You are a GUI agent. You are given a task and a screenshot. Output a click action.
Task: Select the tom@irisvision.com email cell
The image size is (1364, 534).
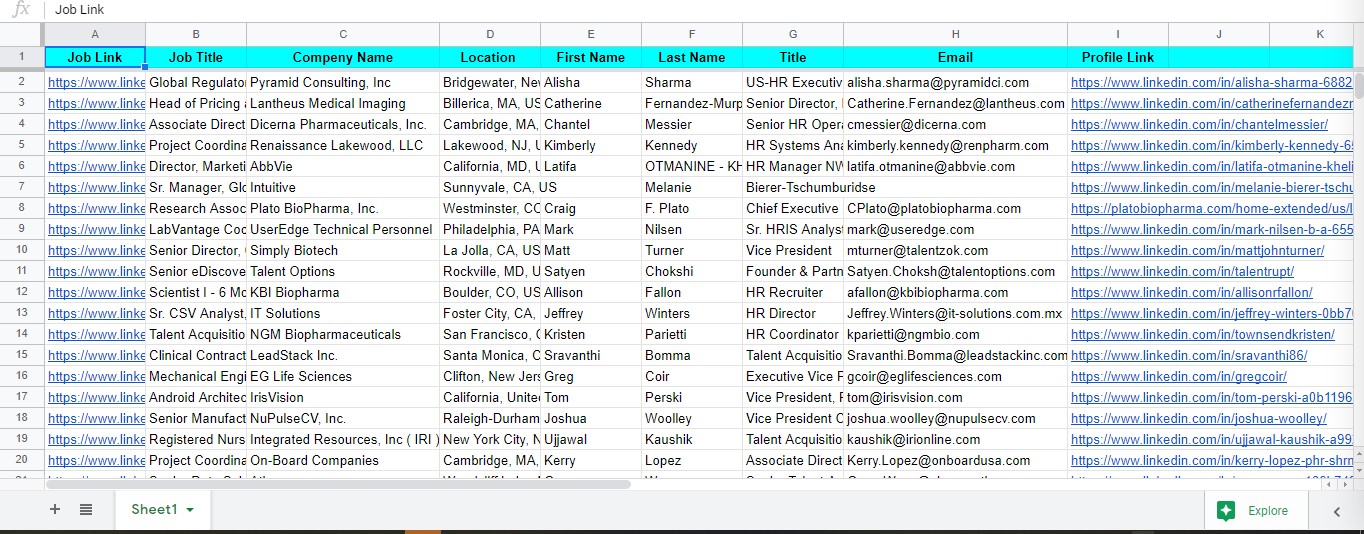coord(955,397)
